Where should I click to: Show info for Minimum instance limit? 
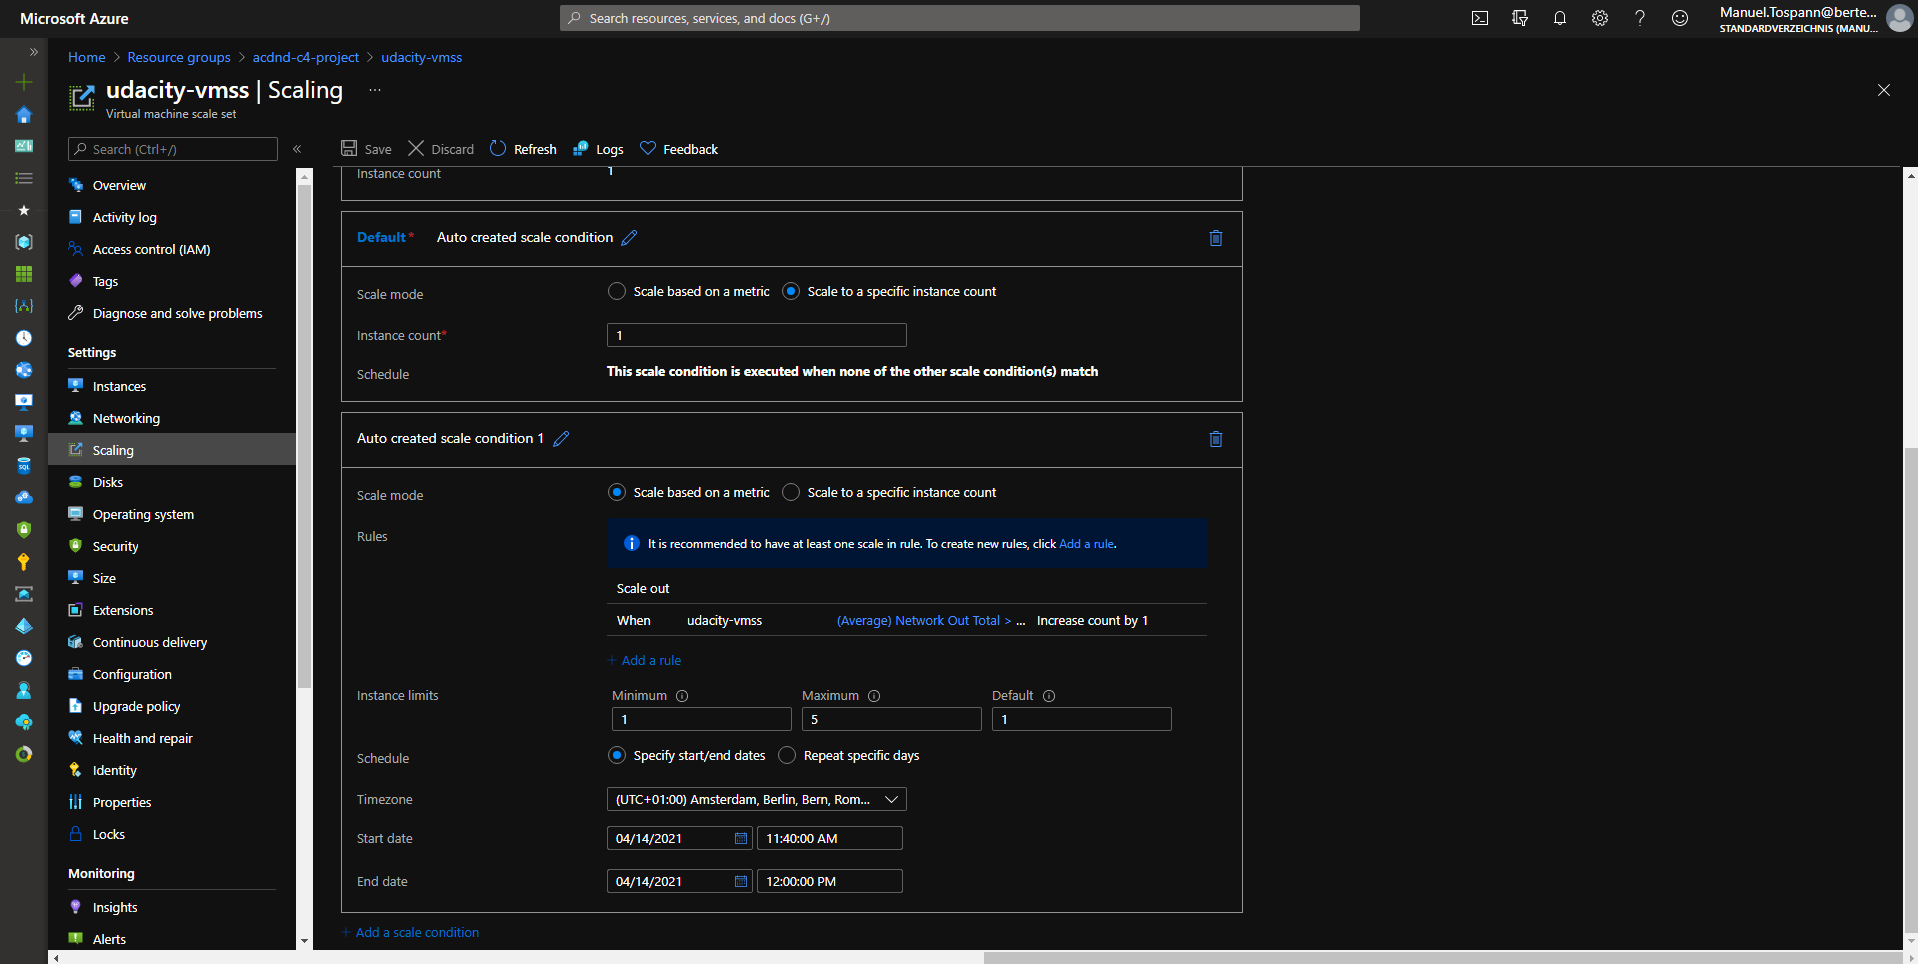point(682,696)
